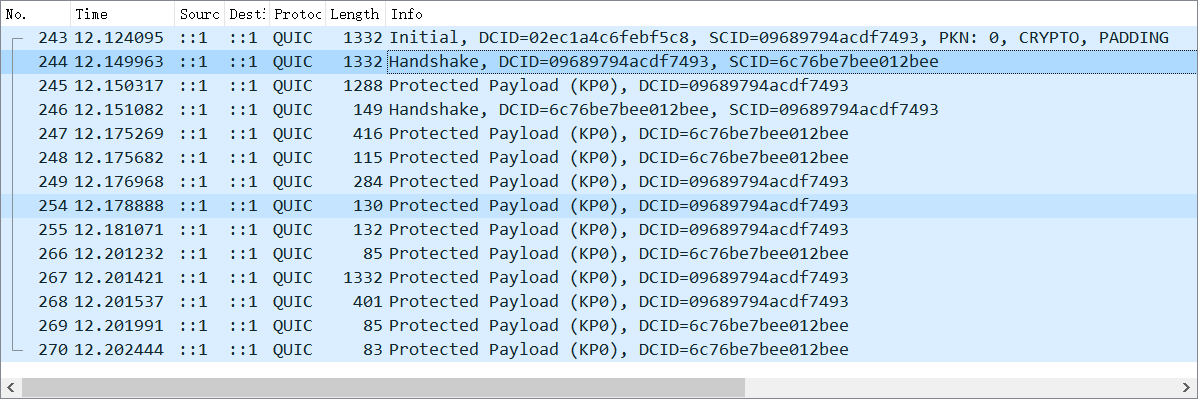
Task: Click the horizontal scrollbar thumb
Action: click(x=383, y=388)
